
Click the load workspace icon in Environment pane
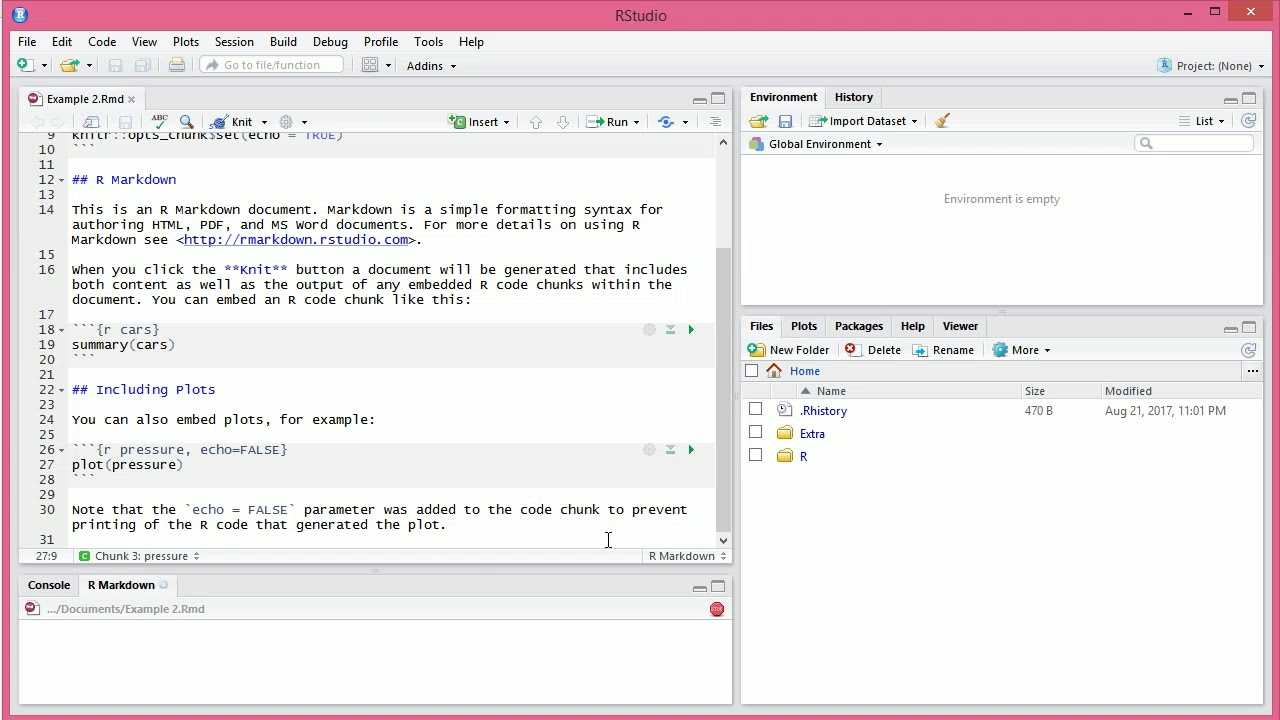click(x=758, y=121)
